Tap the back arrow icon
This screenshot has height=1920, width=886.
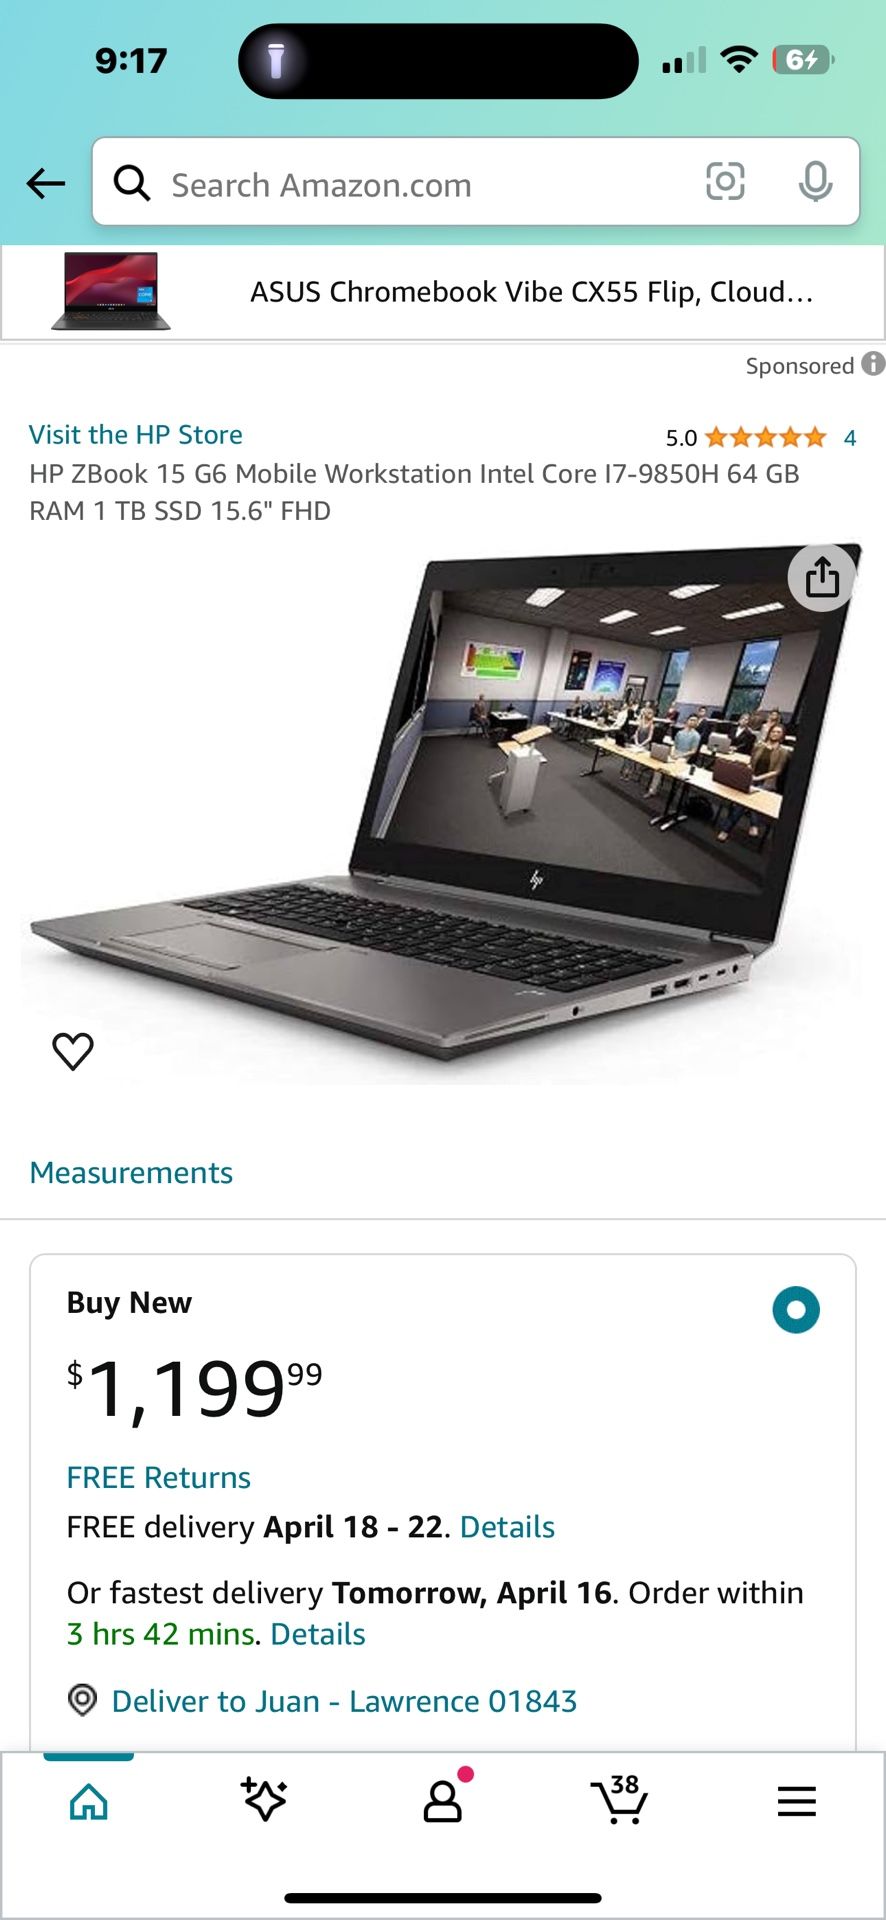[x=46, y=183]
